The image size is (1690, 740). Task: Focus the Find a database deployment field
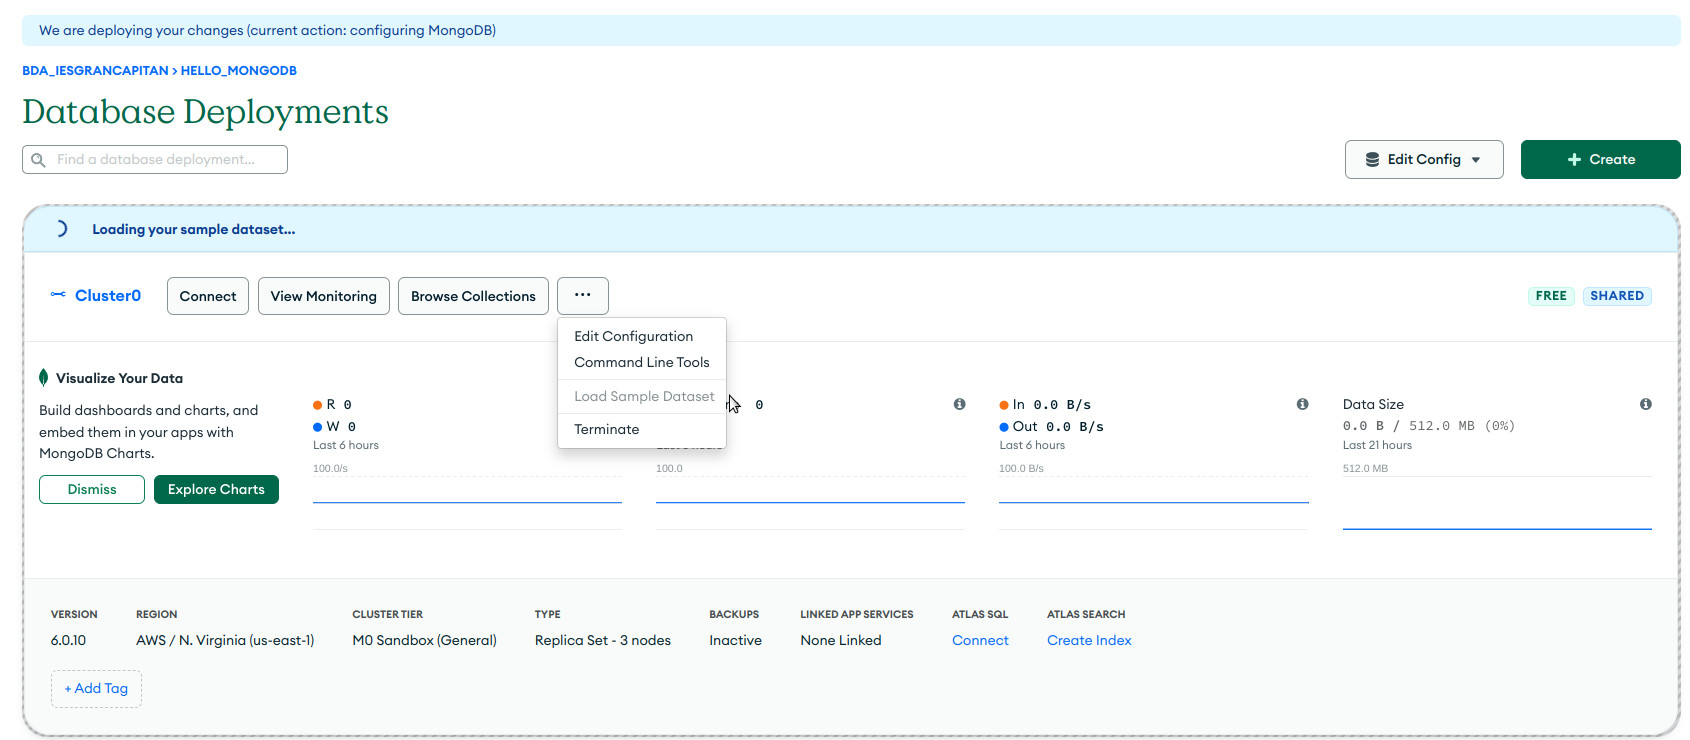click(x=155, y=160)
